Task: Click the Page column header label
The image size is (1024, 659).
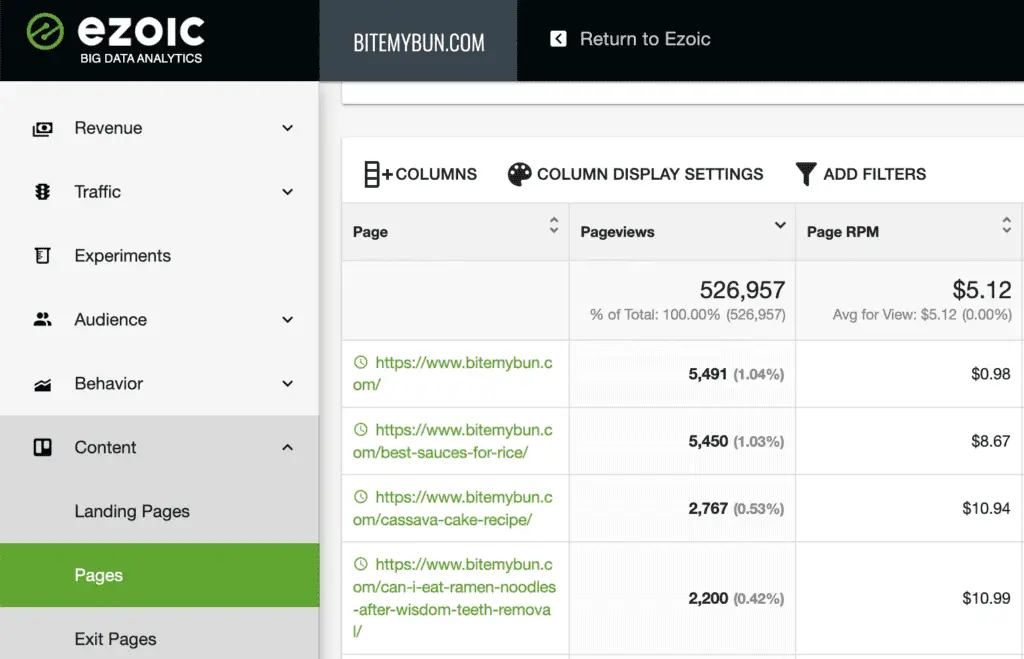Action: (370, 232)
